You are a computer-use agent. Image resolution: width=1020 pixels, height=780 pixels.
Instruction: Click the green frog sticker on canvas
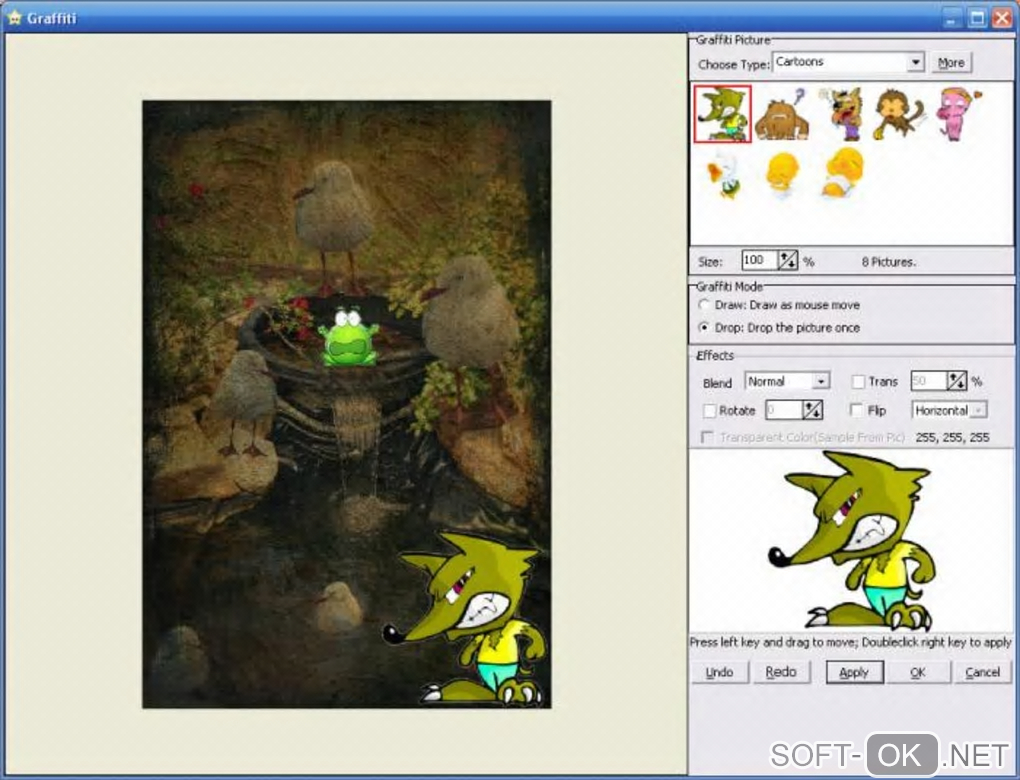coord(348,337)
